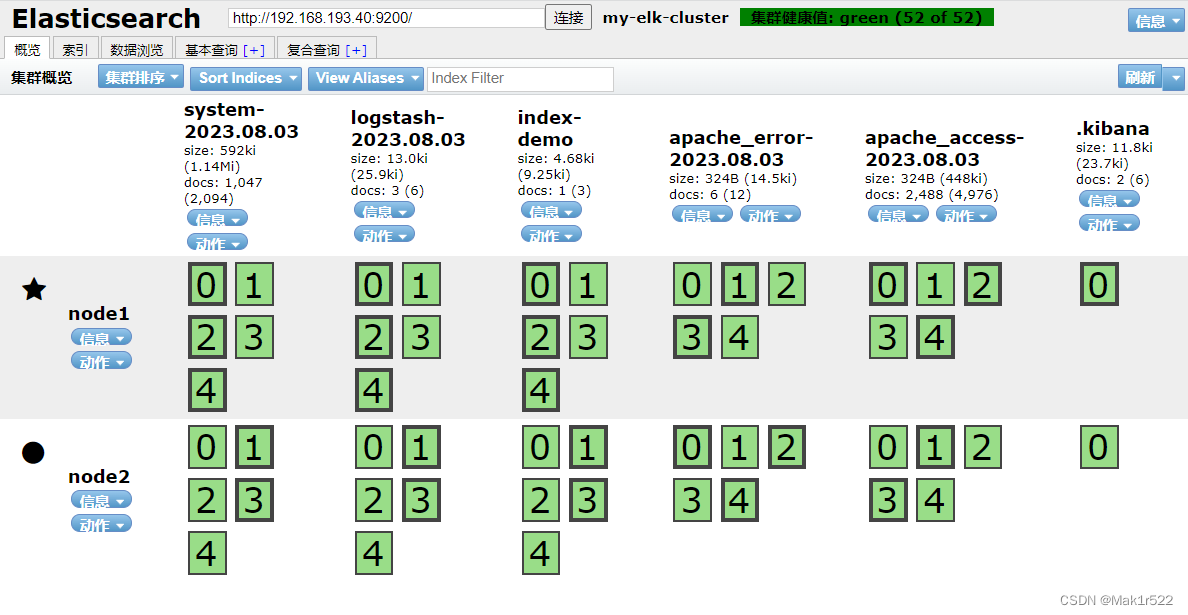Open the Sort Indices dropdown

coord(246,78)
